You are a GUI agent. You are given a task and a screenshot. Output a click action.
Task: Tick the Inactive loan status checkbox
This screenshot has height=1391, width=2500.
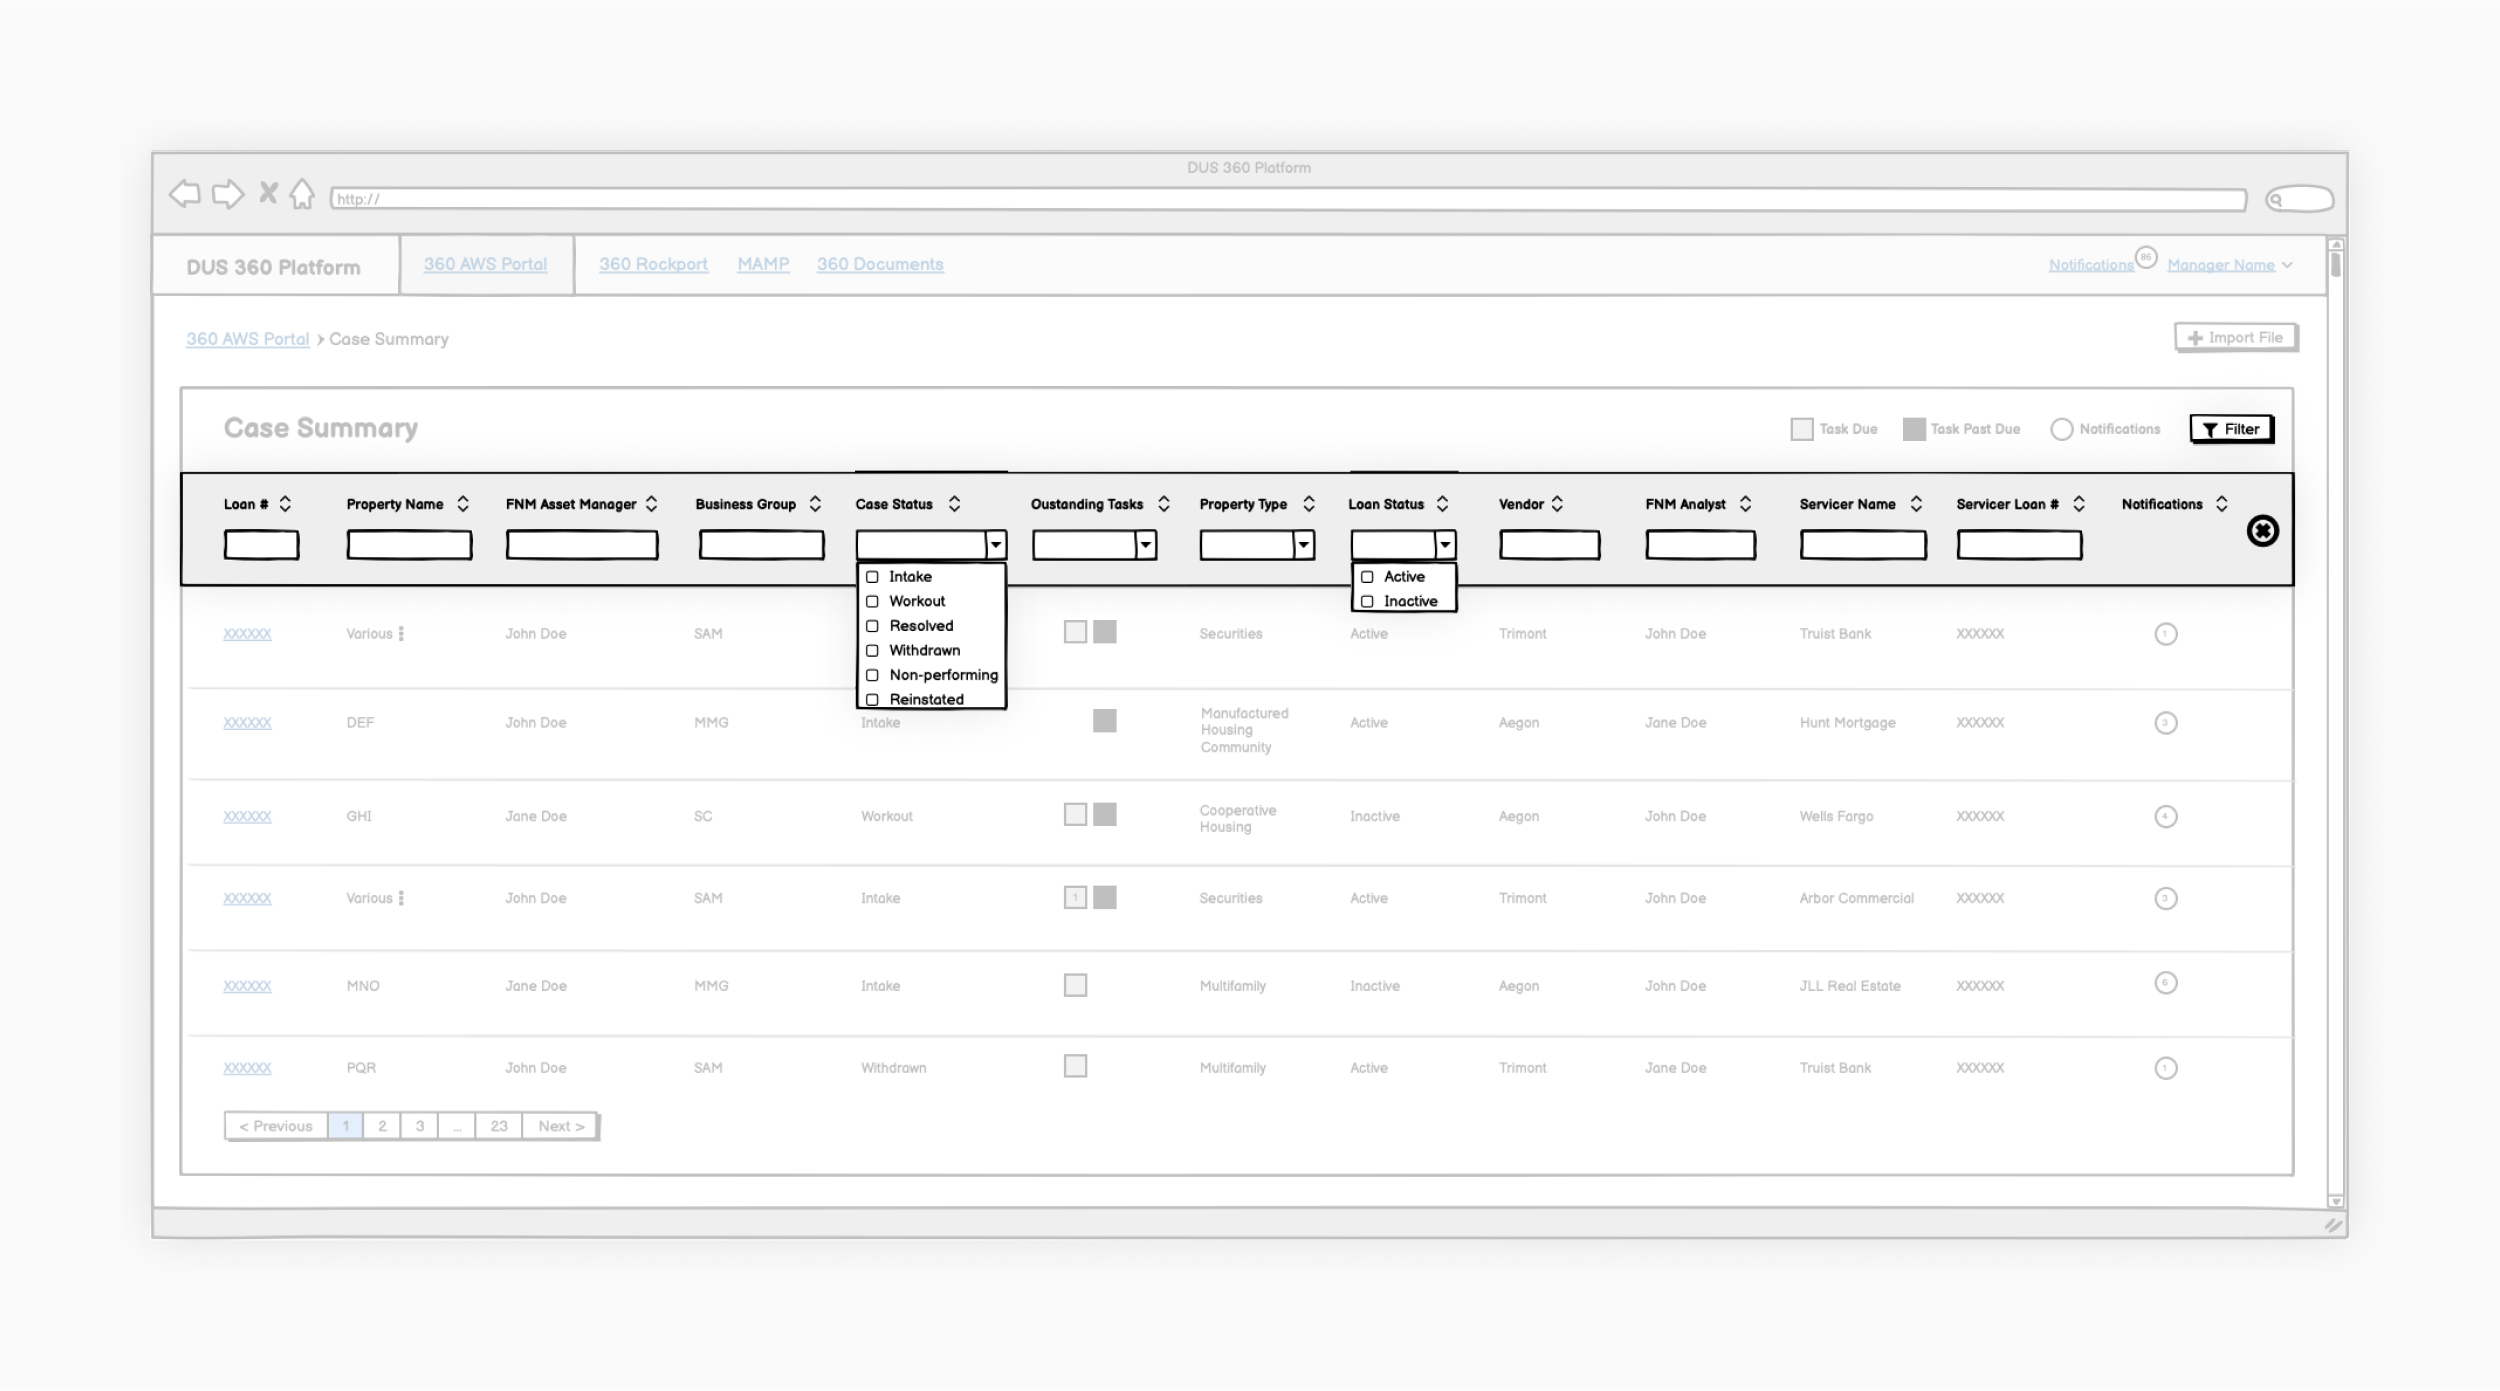tap(1367, 602)
